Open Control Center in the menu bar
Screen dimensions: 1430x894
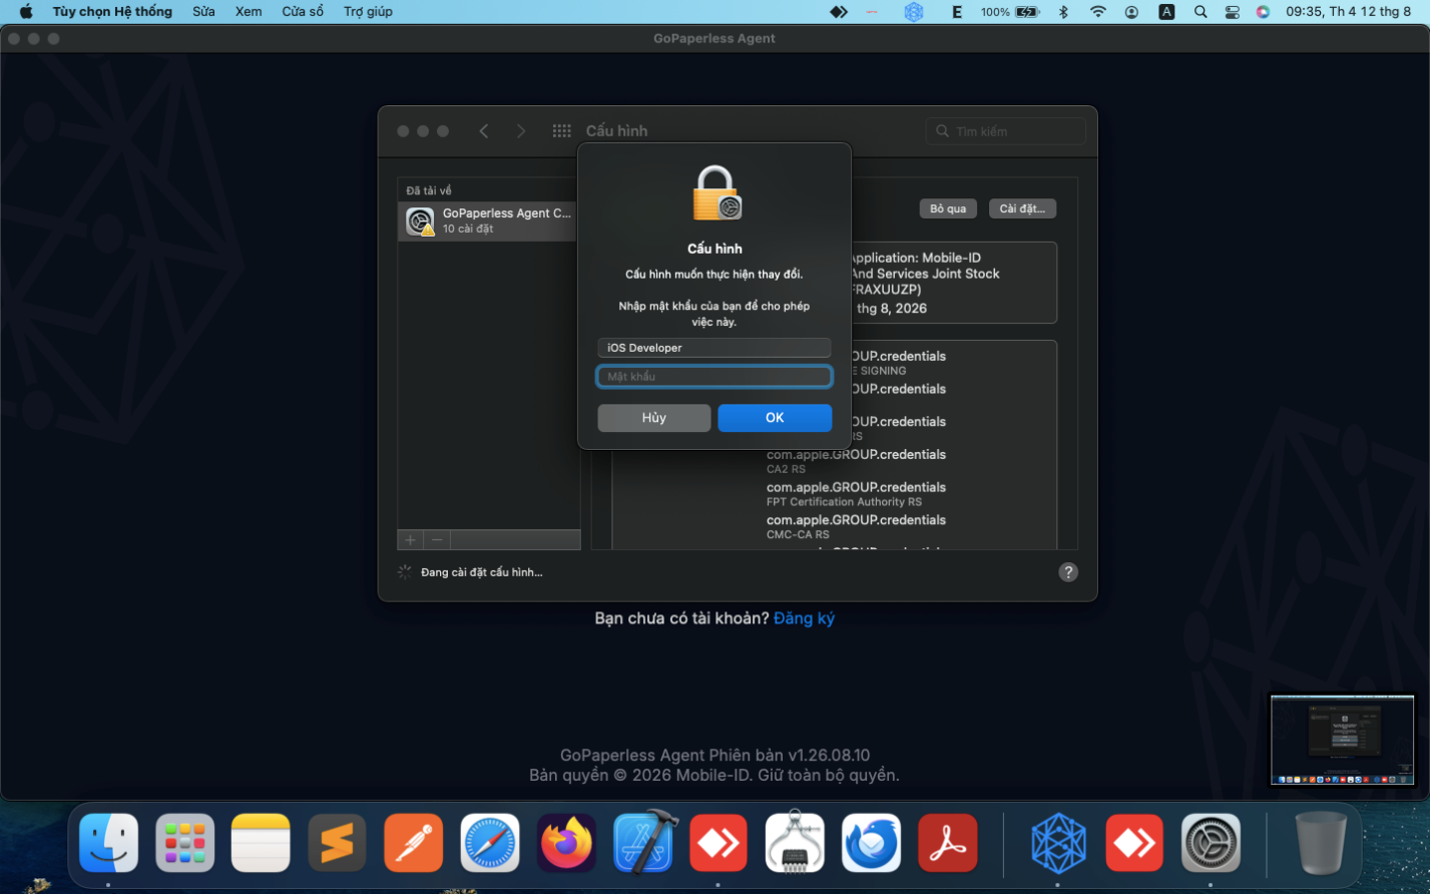click(x=1232, y=12)
